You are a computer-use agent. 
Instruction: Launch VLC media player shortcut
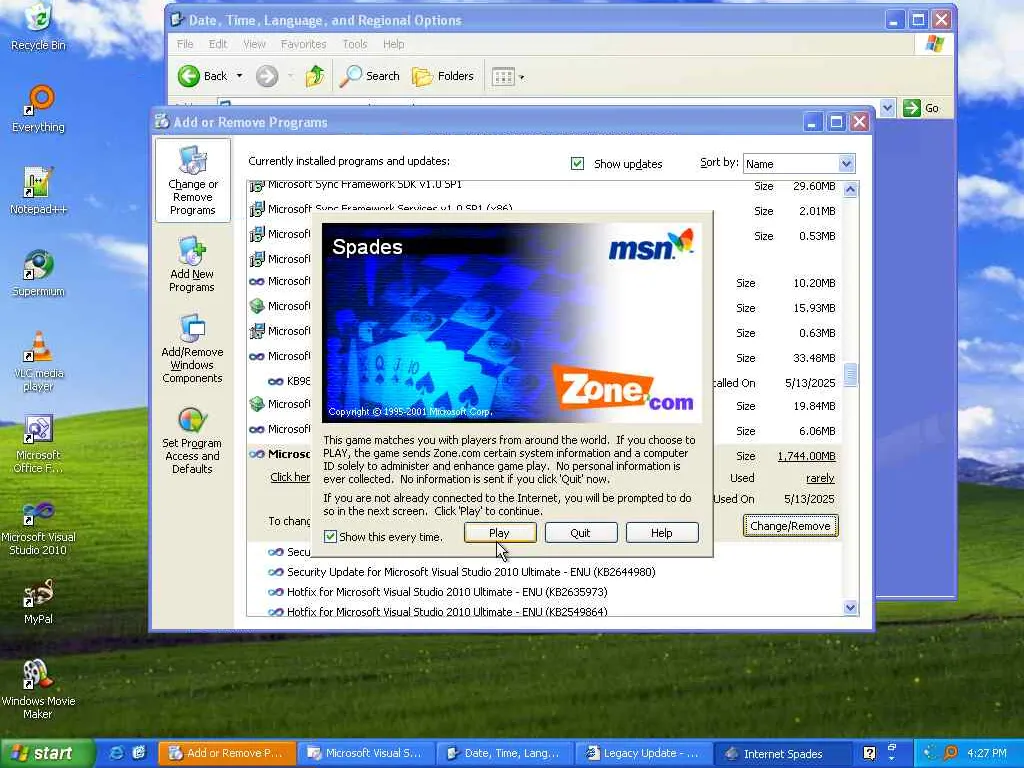pyautogui.click(x=39, y=361)
